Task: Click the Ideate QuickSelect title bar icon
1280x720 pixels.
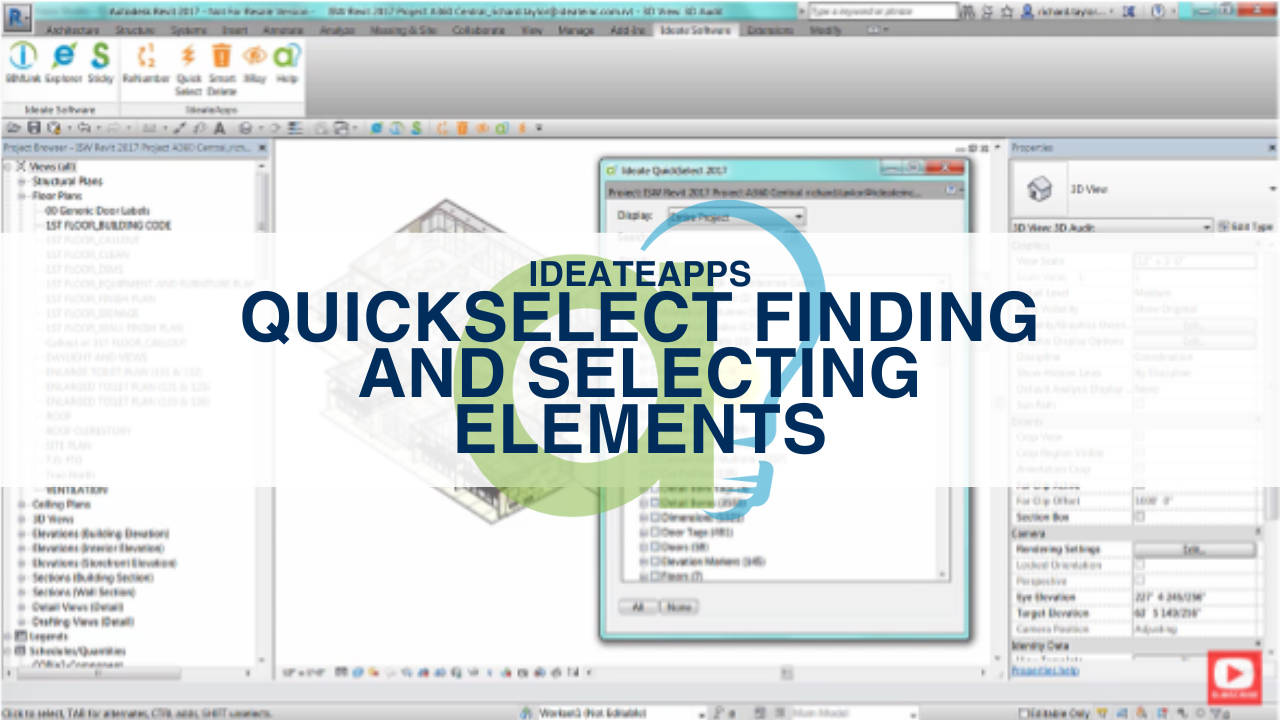Action: coord(613,168)
